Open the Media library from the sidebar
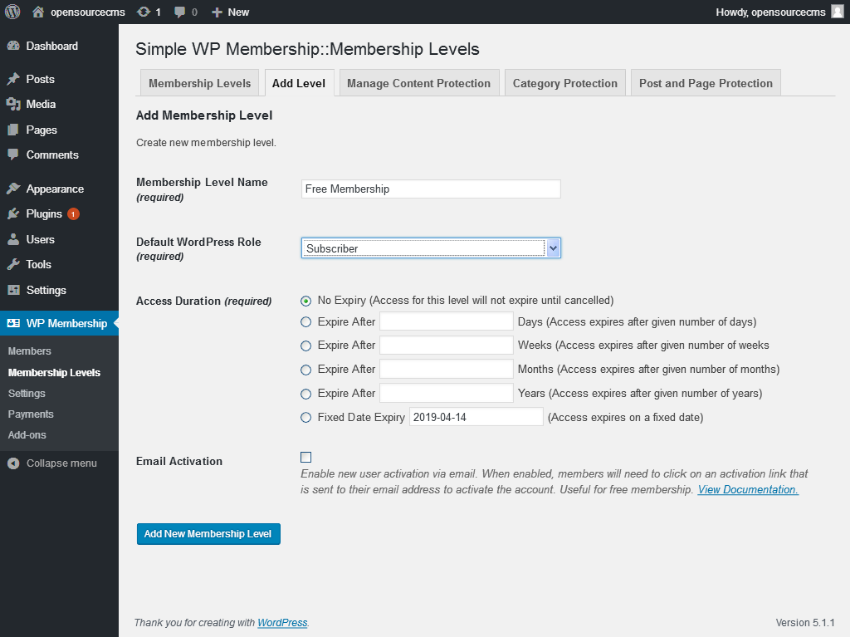Viewport: 850px width, 637px height. [14, 104]
